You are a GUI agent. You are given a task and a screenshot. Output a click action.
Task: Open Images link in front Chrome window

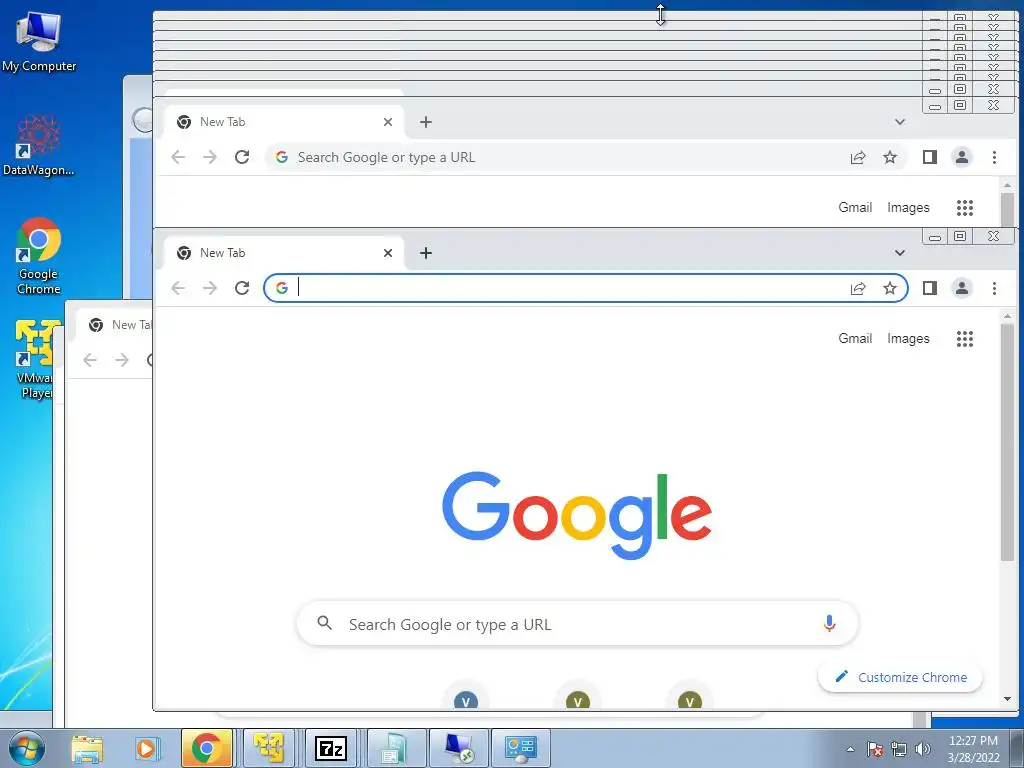tap(908, 338)
